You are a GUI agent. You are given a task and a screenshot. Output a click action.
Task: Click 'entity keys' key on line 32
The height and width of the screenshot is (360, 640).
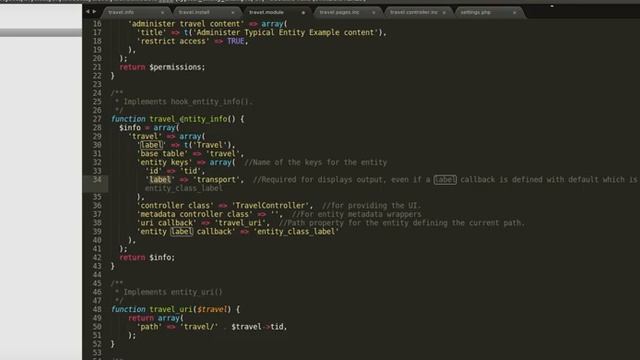click(164, 162)
